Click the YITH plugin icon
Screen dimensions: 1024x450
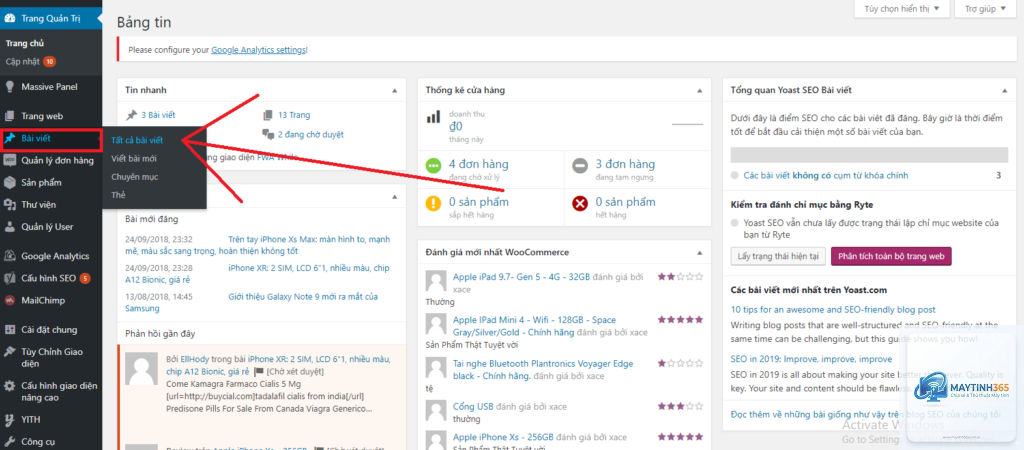point(10,419)
